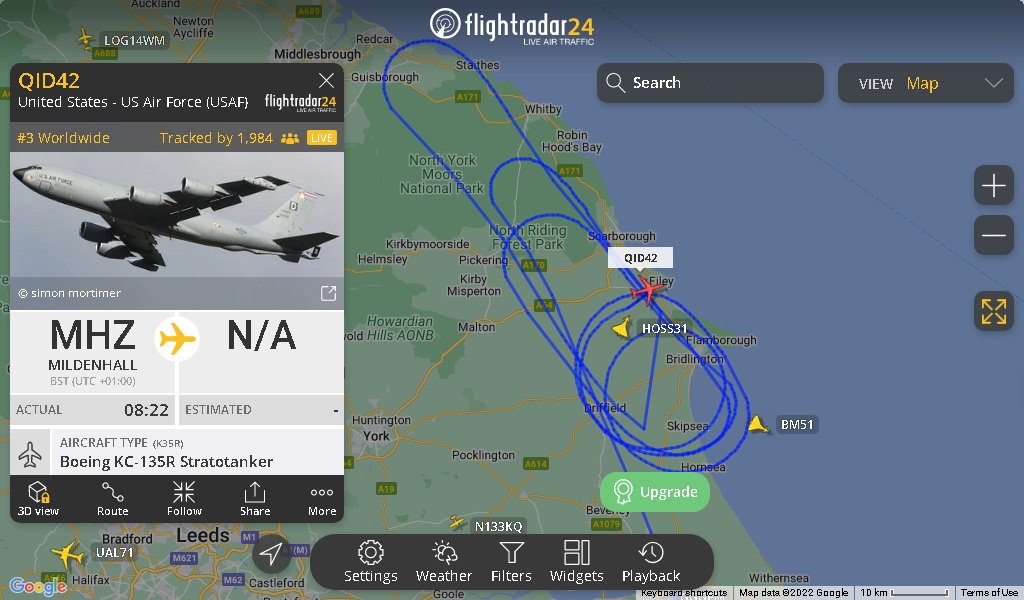The image size is (1024, 600).
Task: Zoom in with the plus button
Action: click(993, 185)
